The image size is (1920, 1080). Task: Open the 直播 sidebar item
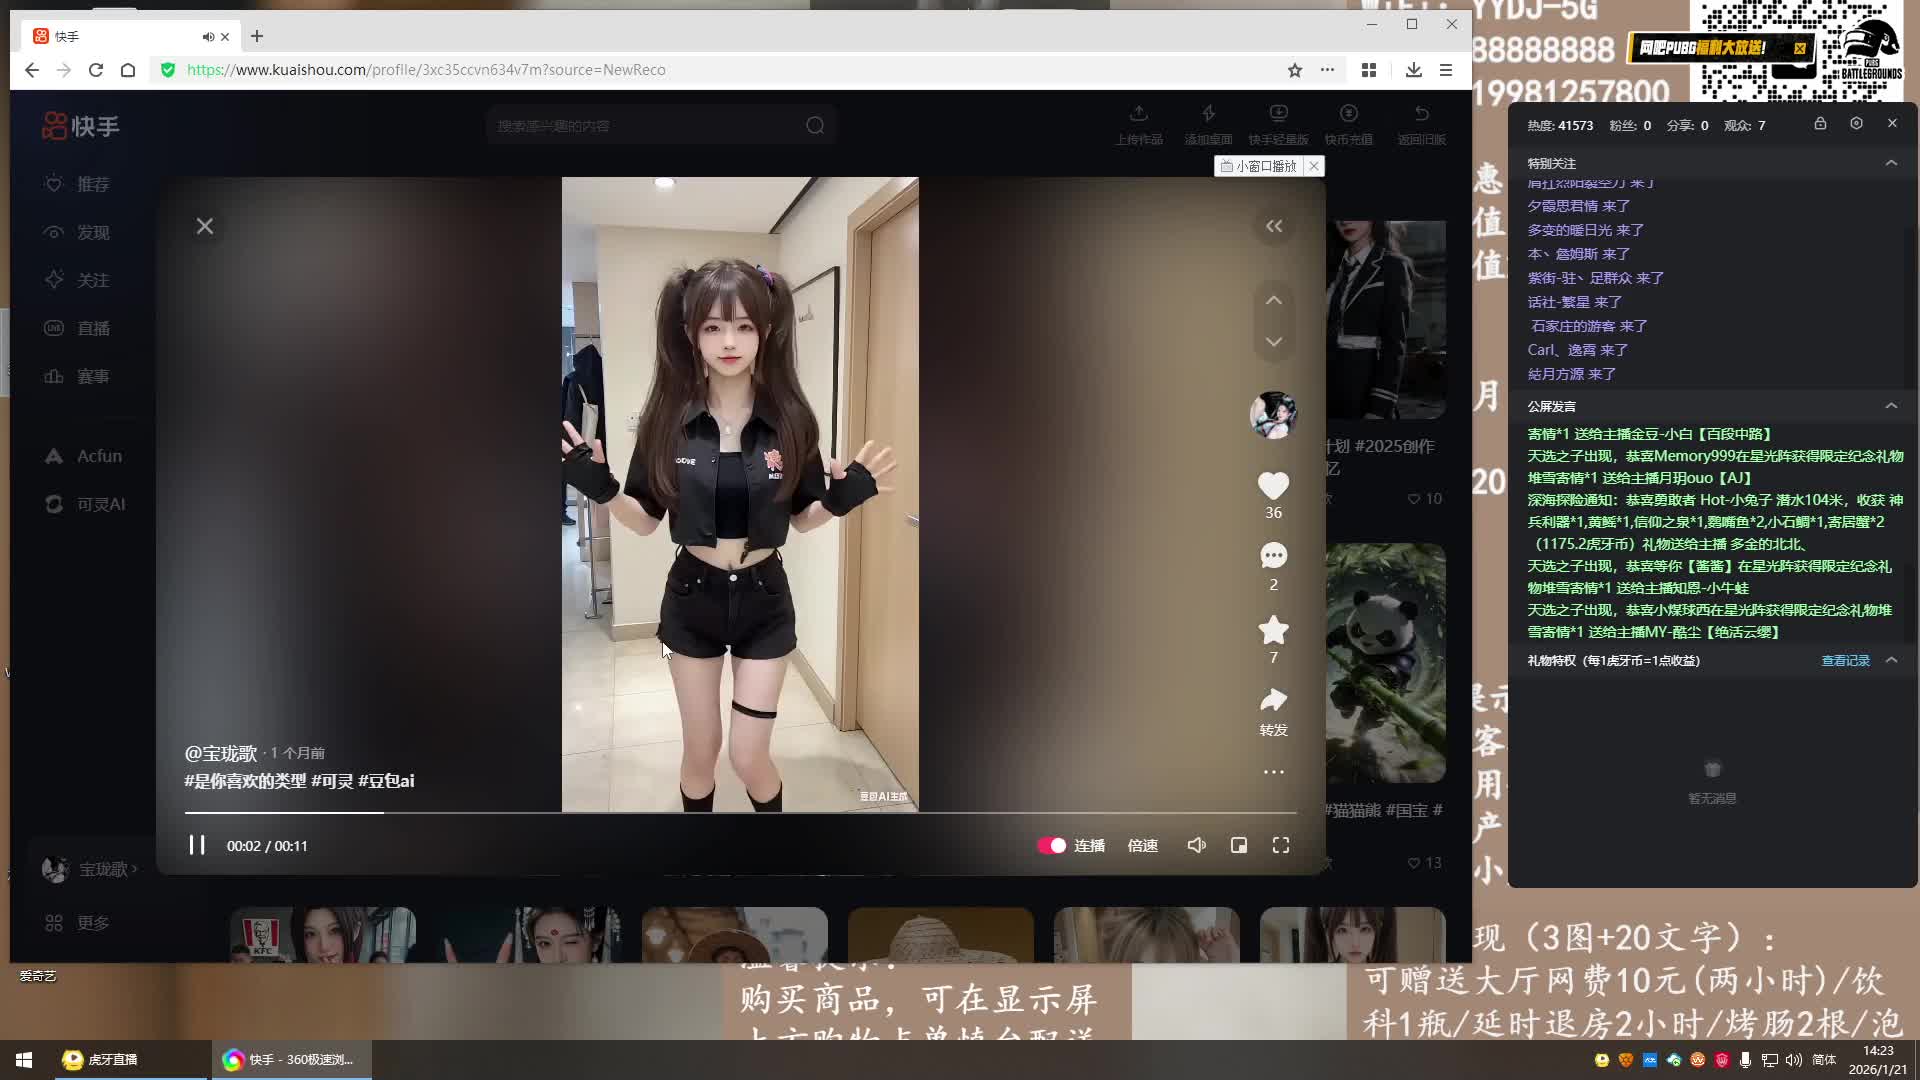(93, 329)
